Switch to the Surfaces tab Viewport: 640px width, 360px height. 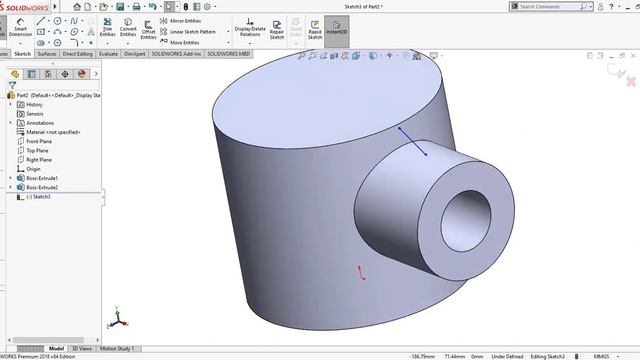pos(47,54)
